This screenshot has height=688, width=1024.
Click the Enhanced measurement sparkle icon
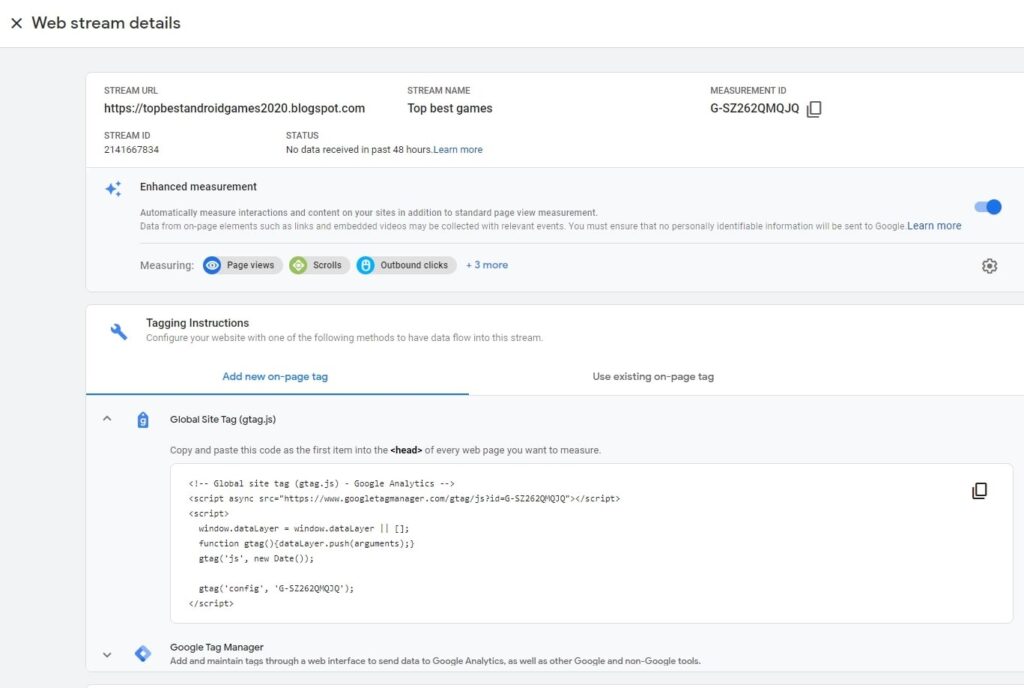coord(114,189)
